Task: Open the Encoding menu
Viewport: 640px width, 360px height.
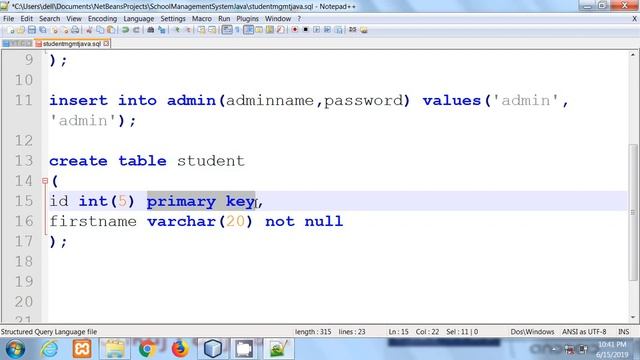Action: (x=102, y=19)
